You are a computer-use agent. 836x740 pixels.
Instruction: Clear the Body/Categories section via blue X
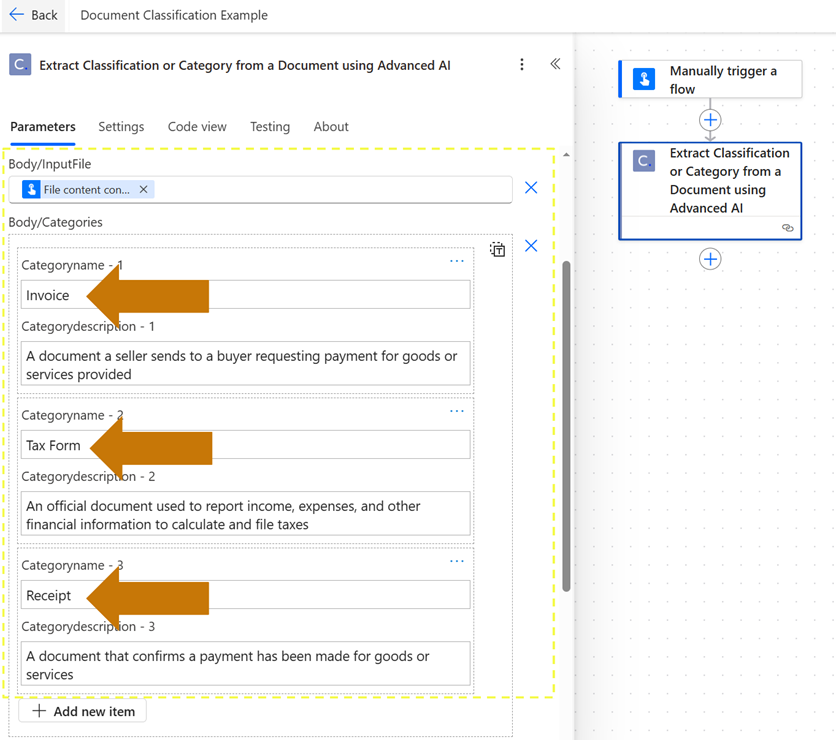[531, 245]
